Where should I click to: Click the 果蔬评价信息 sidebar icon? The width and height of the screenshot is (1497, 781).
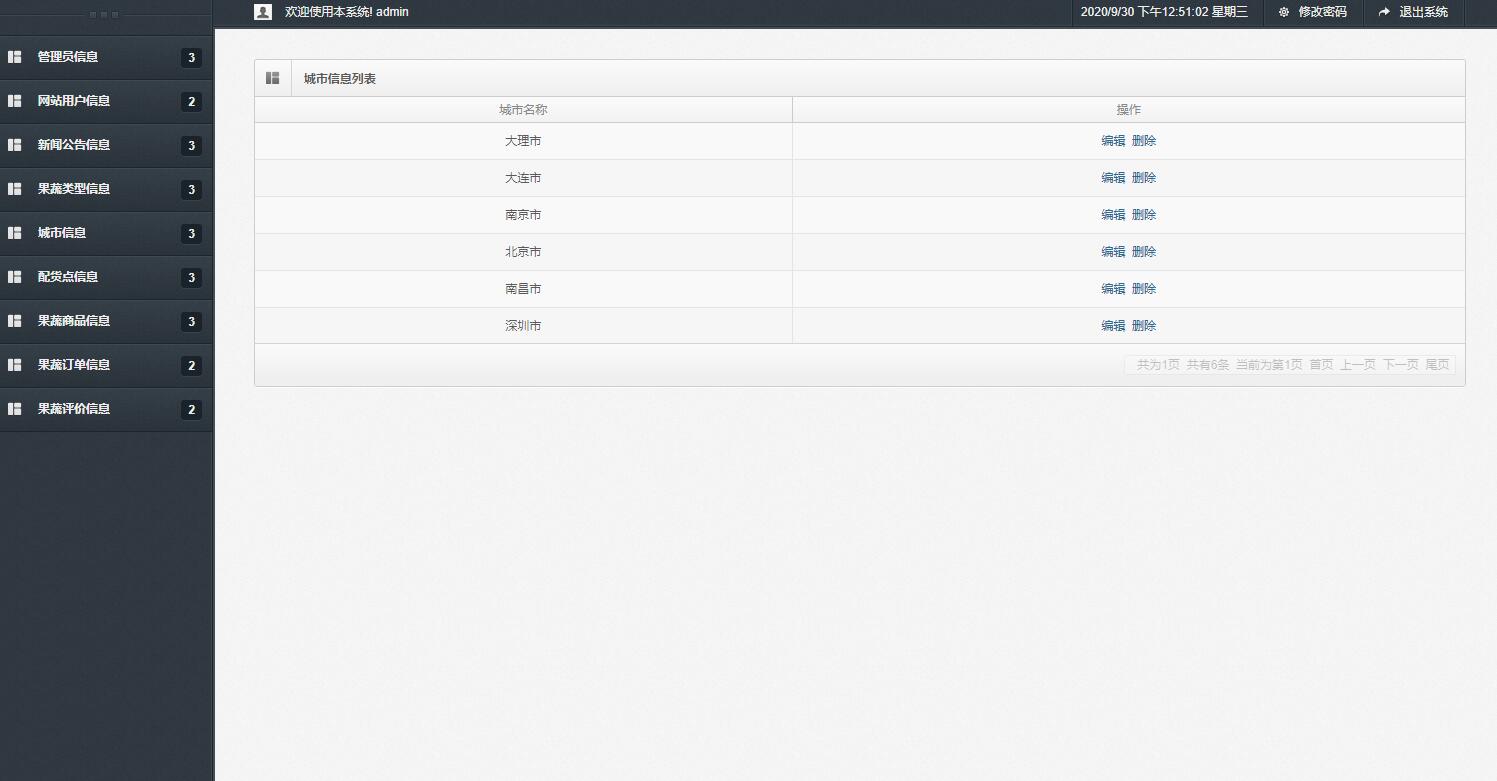coord(15,409)
